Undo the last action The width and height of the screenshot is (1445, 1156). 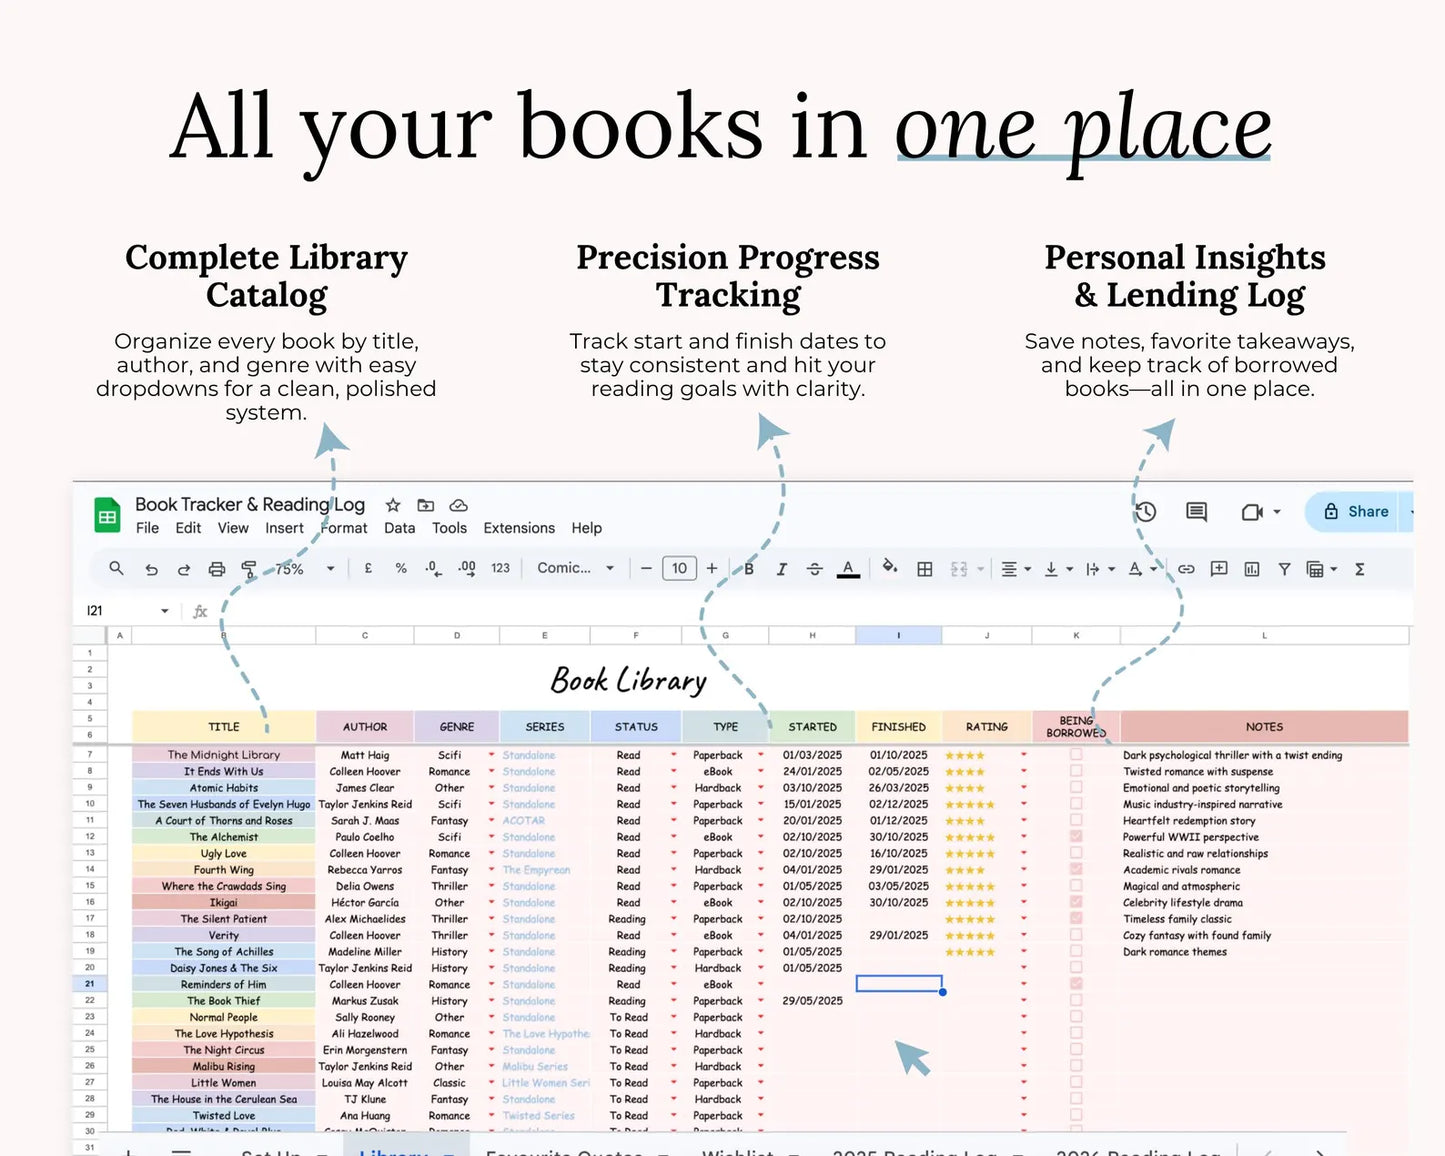(x=151, y=569)
